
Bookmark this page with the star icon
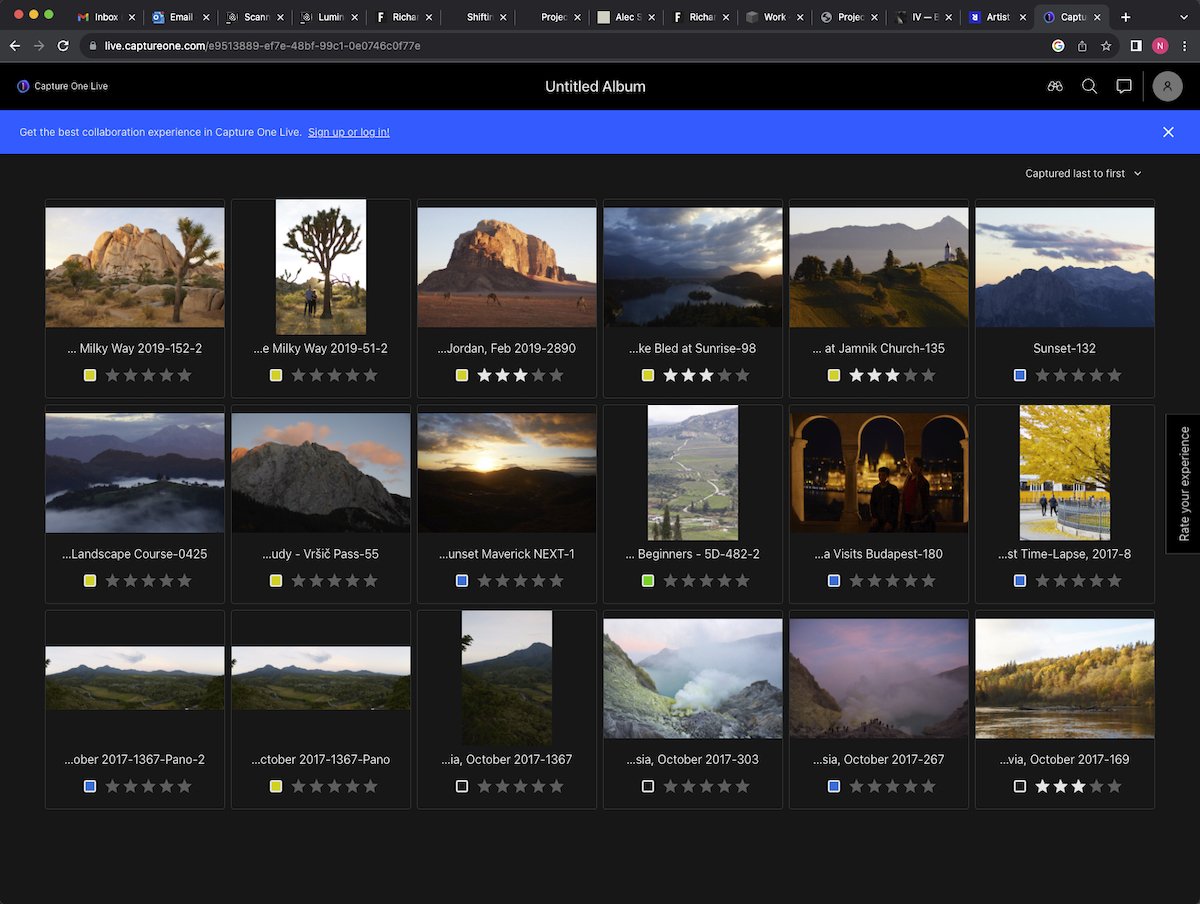(1106, 46)
